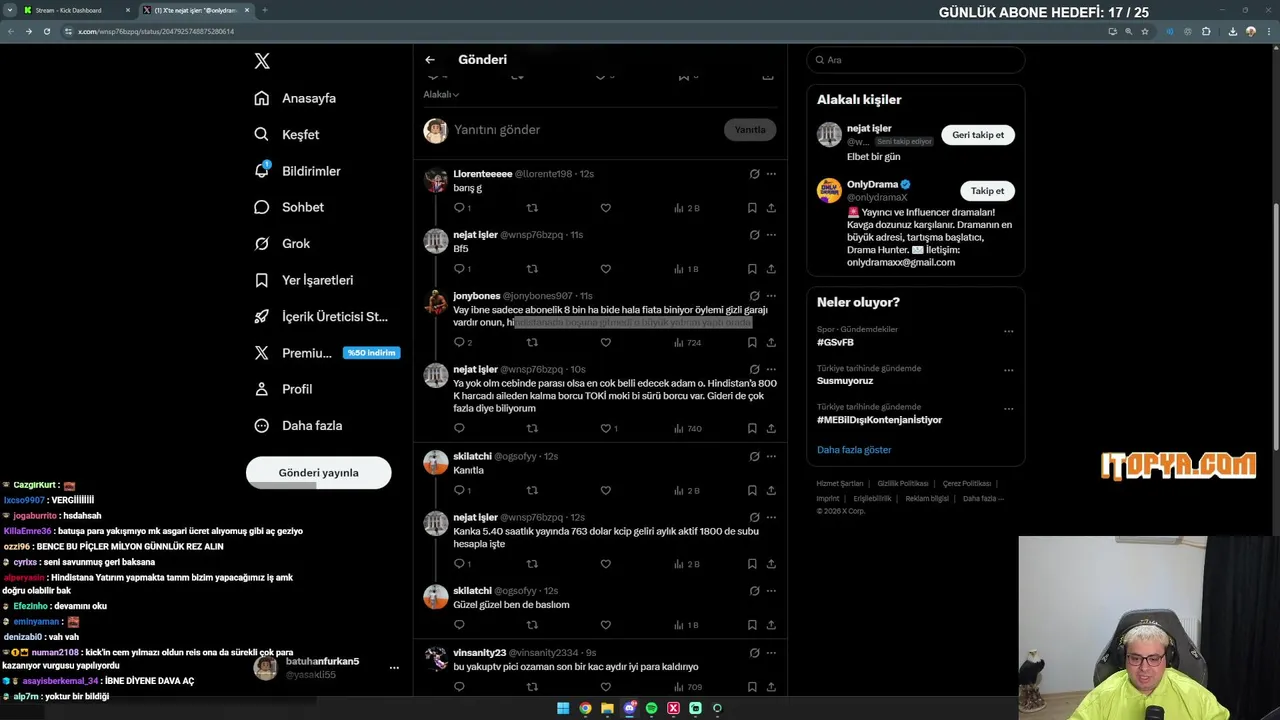The height and width of the screenshot is (720, 1280).
Task: Open Susmuyoruz trending topic
Action: coord(845,381)
